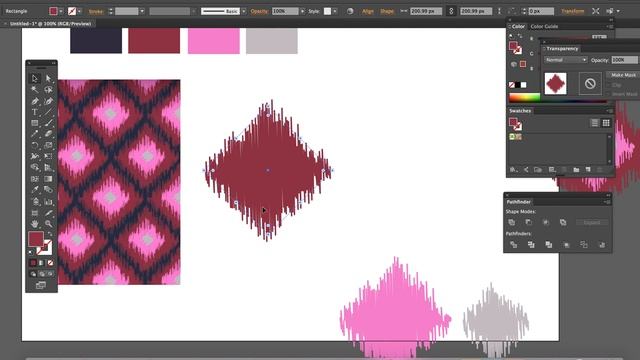The height and width of the screenshot is (360, 640).
Task: Select the Swatches panel tab
Action: point(520,111)
